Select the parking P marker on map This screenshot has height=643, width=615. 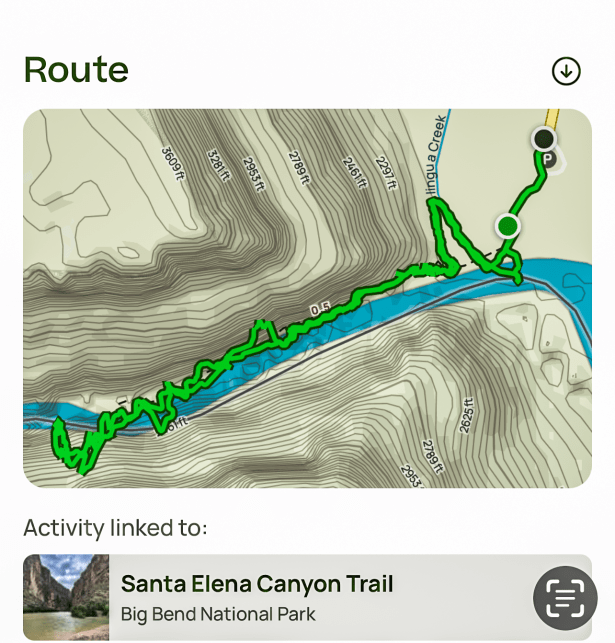(x=548, y=159)
